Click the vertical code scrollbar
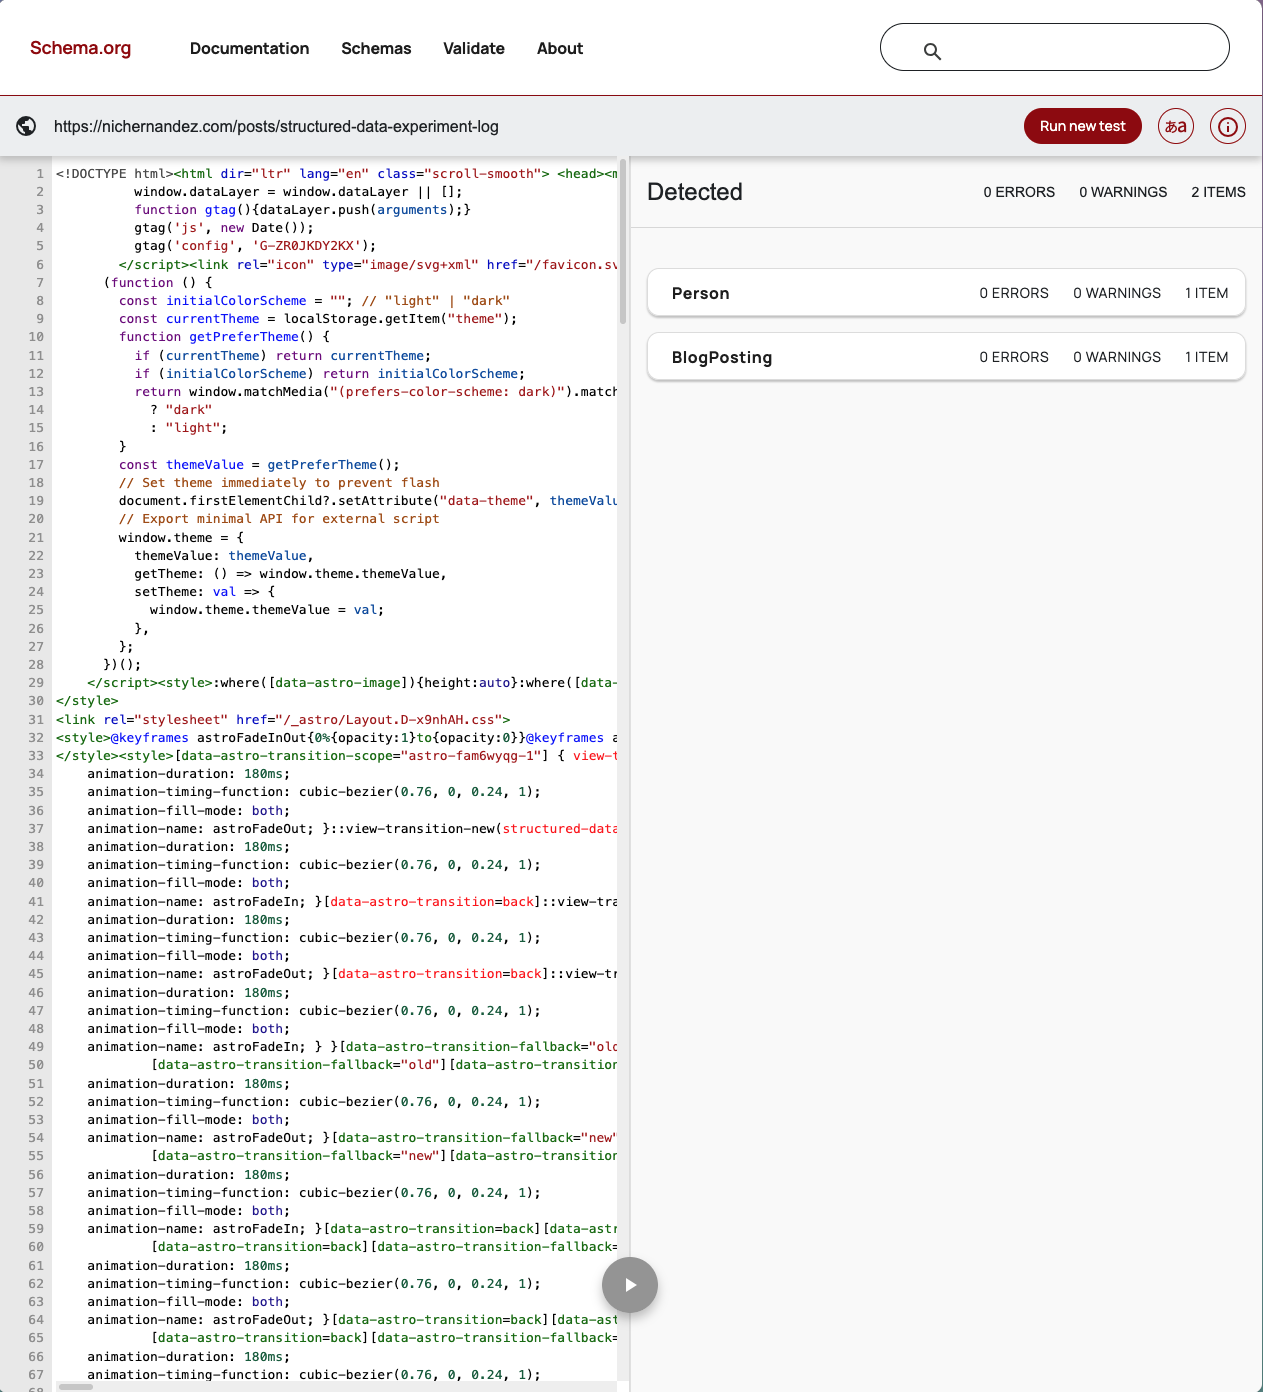Image resolution: width=1263 pixels, height=1392 pixels. 623,241
